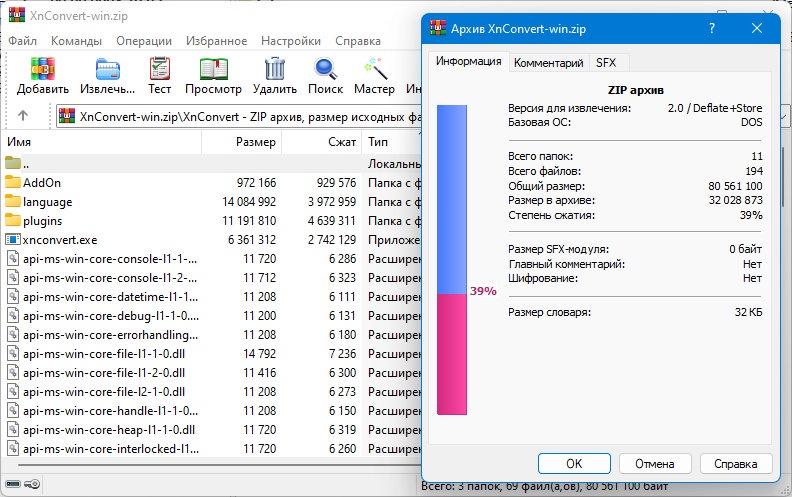792x497 pixels.
Task: Click the Отмена button
Action: (655, 463)
